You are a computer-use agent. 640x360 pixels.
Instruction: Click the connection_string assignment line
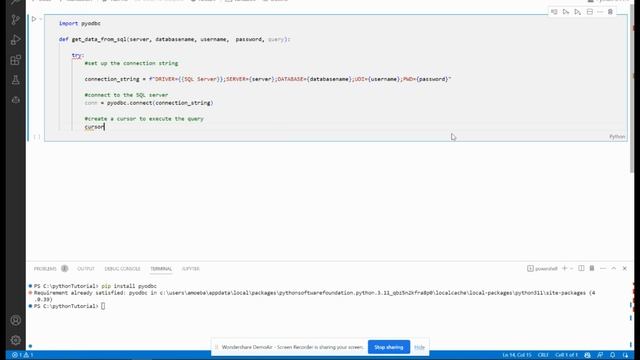point(268,79)
